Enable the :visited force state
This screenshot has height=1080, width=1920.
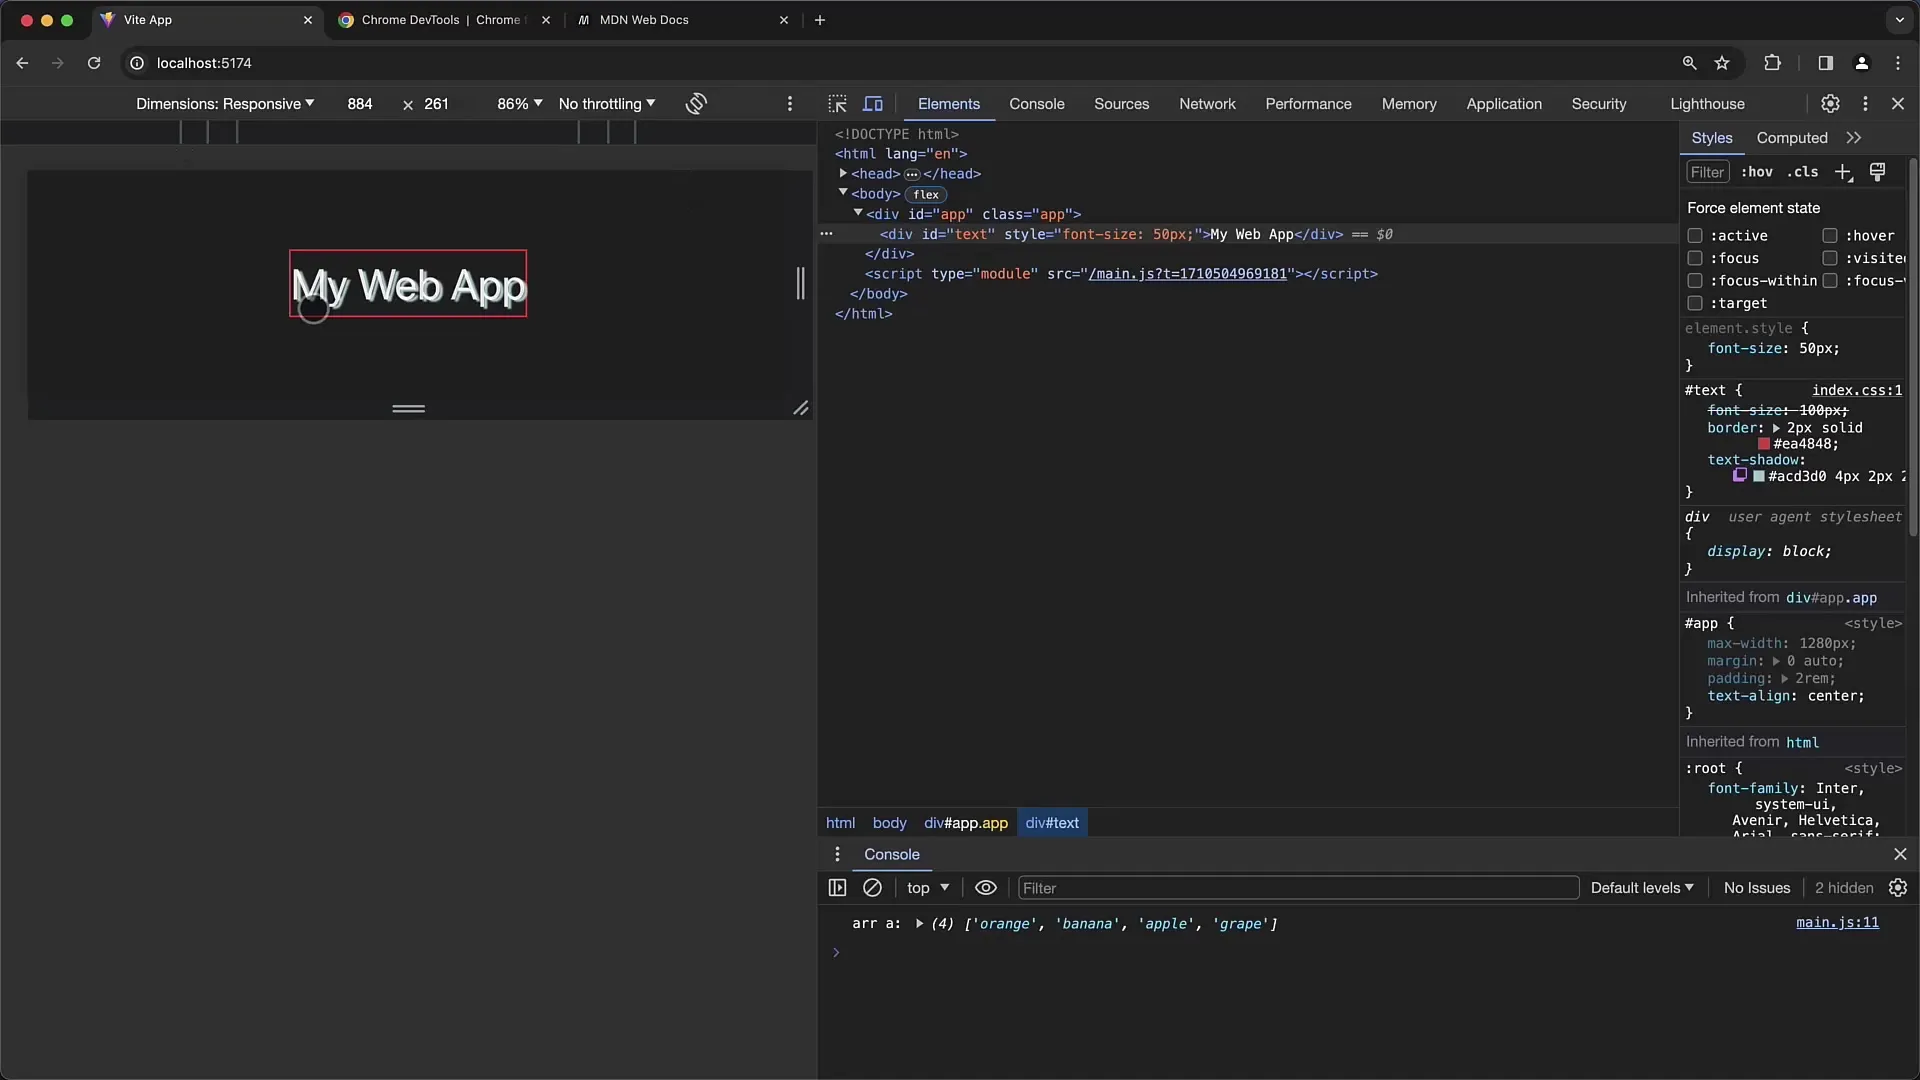click(x=1830, y=258)
